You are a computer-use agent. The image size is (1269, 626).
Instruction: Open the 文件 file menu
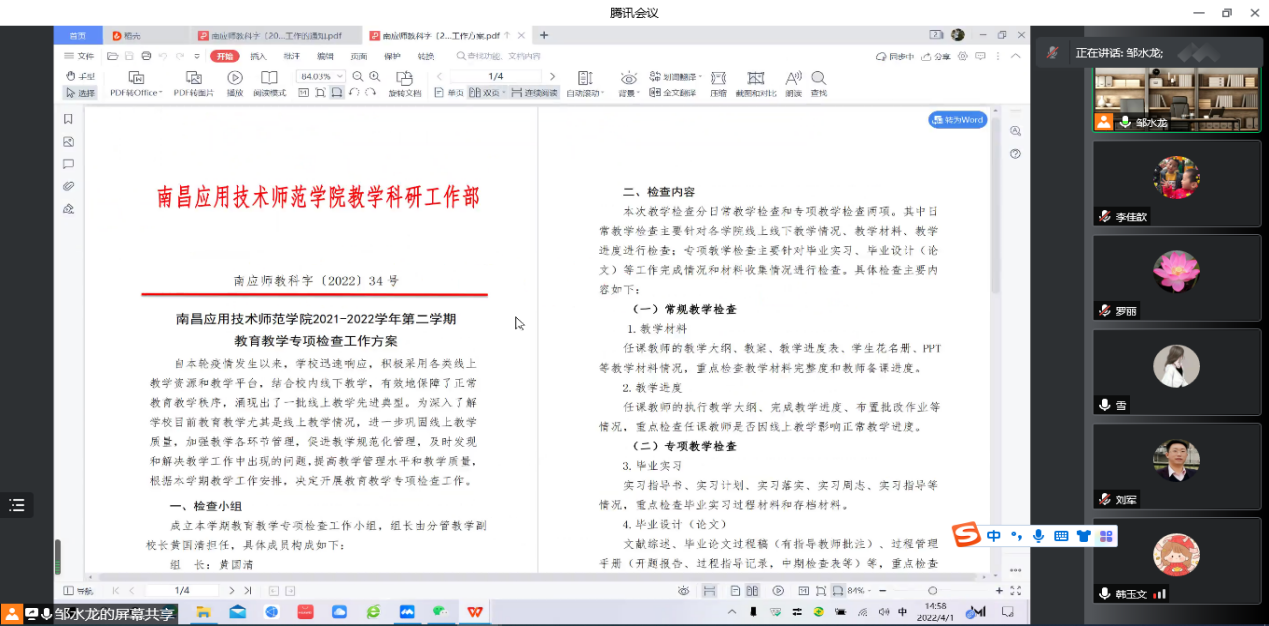[x=80, y=56]
